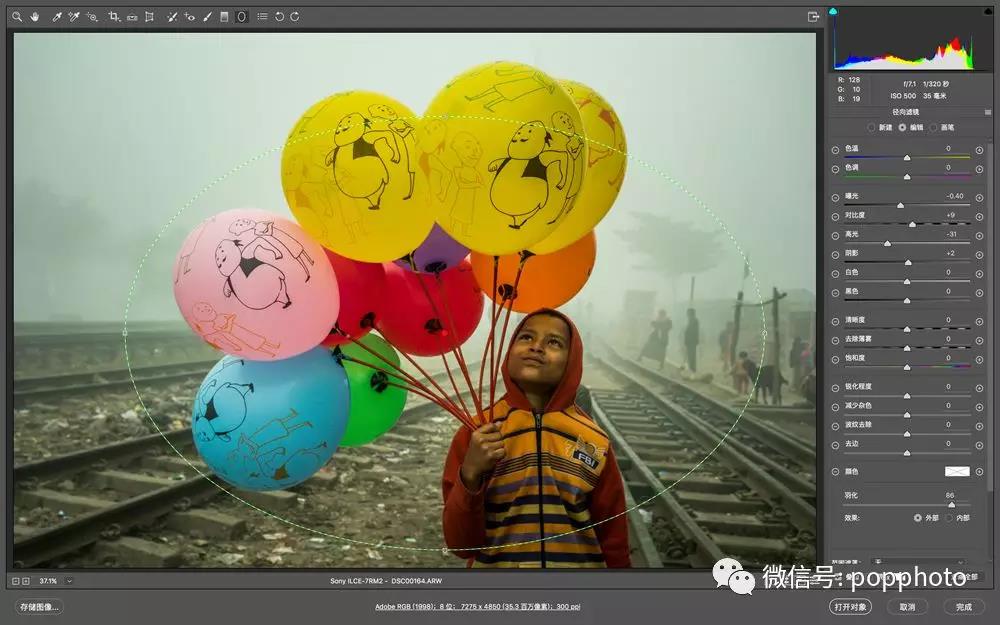
Task: Click the 打开对象 button
Action: [850, 607]
